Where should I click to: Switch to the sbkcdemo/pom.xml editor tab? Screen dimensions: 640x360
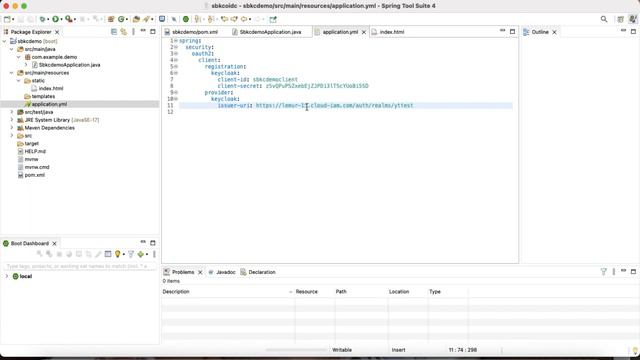194,32
